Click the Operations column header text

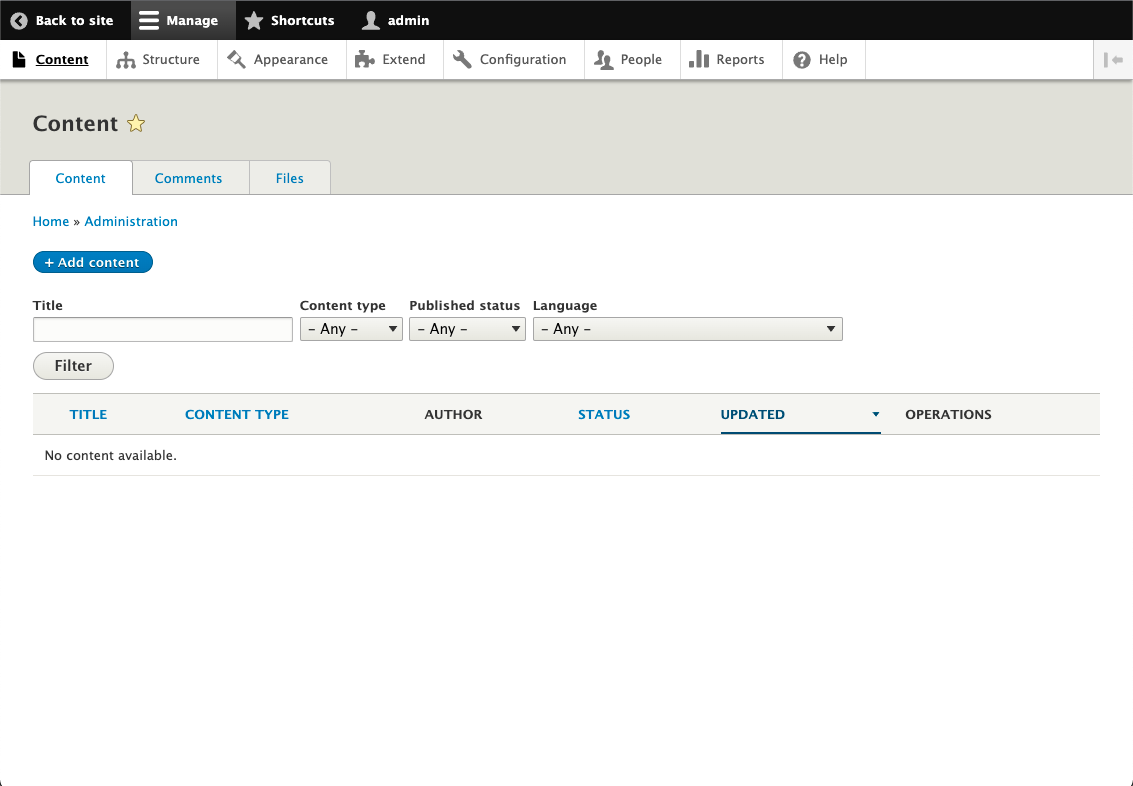pos(948,415)
